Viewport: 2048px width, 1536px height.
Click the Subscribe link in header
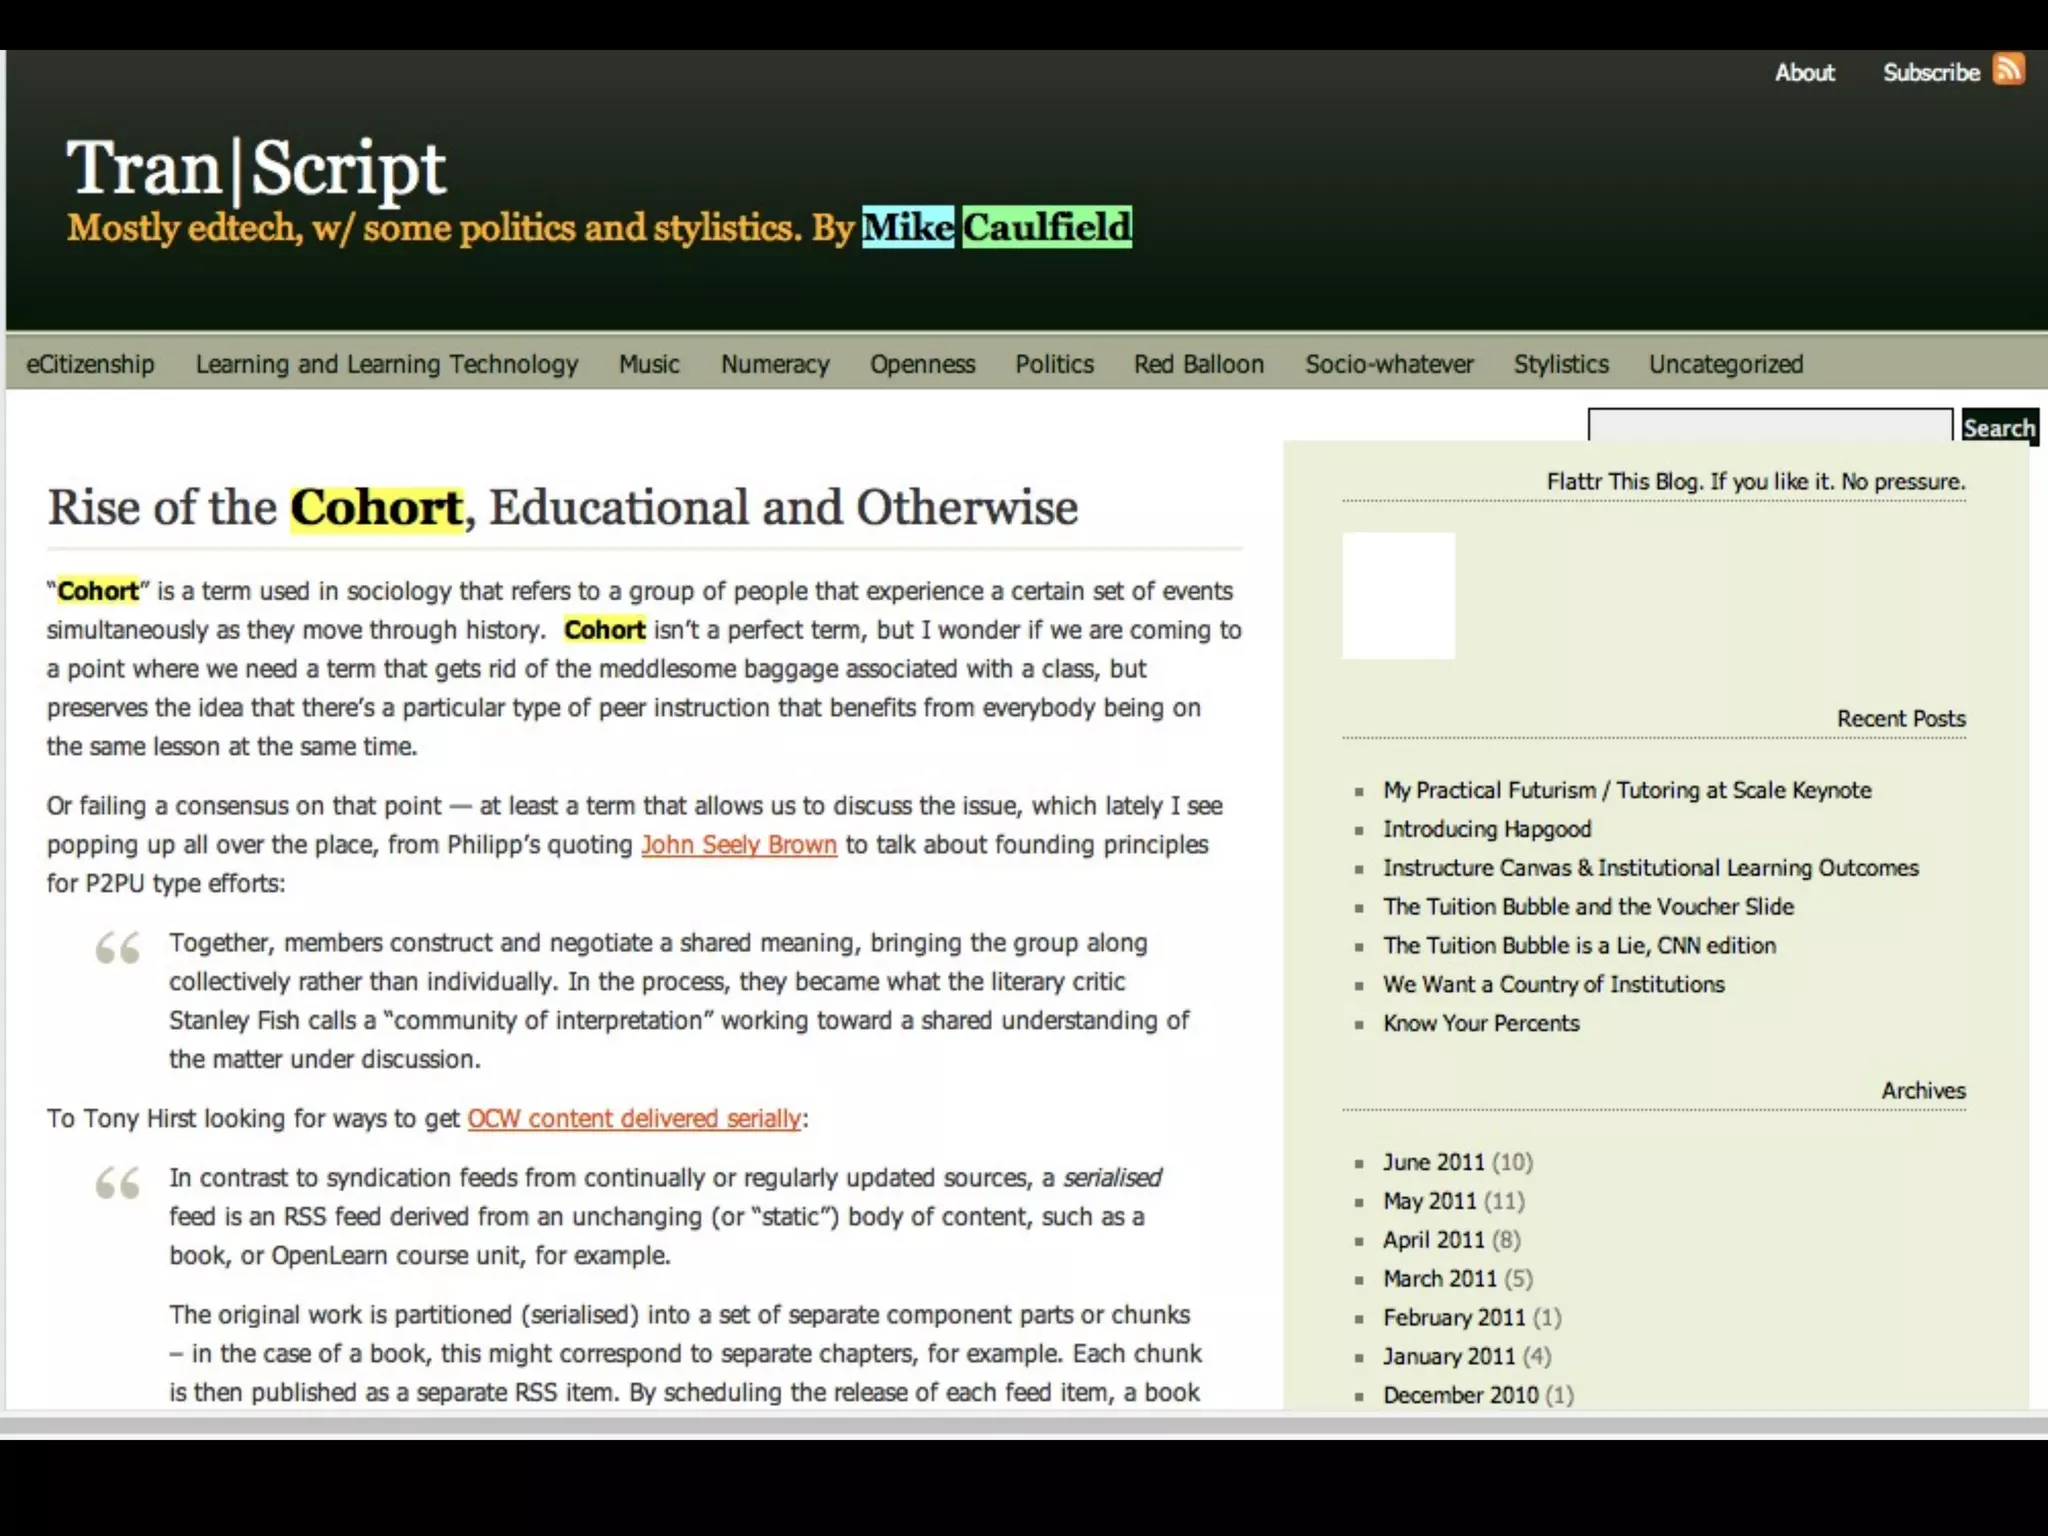pos(1930,73)
